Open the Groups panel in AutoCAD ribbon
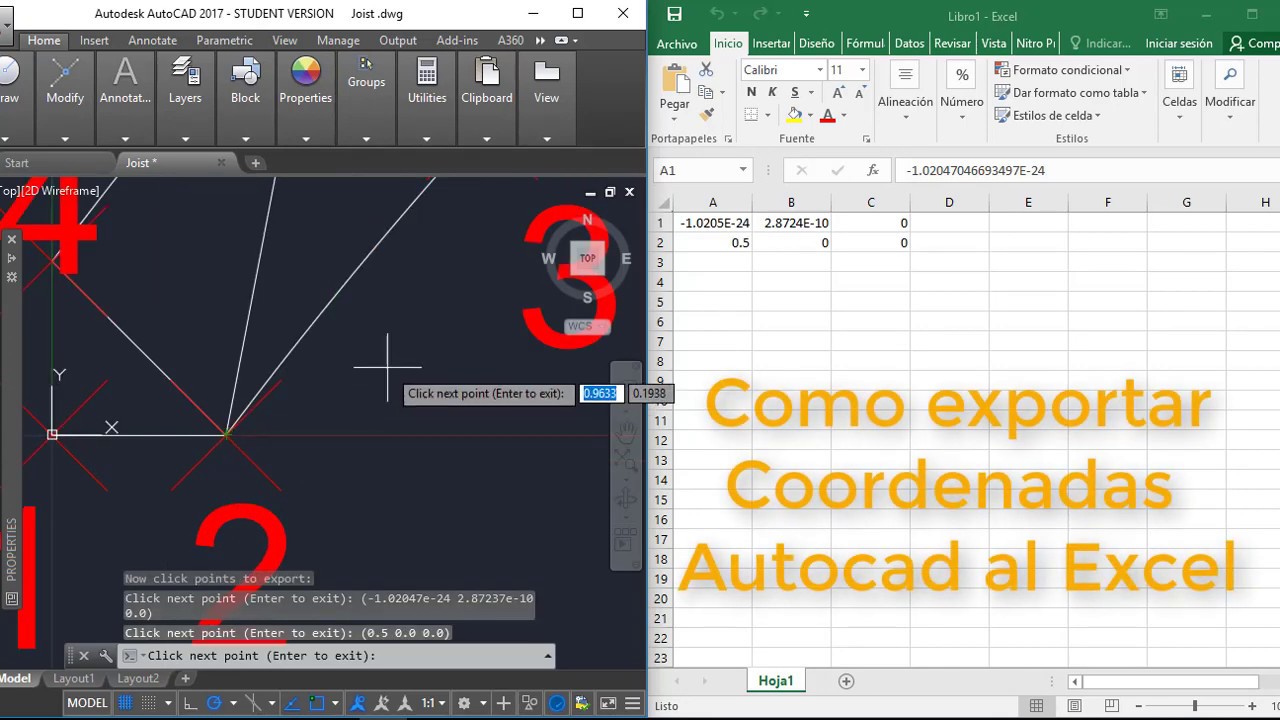1280x720 pixels. click(x=366, y=98)
